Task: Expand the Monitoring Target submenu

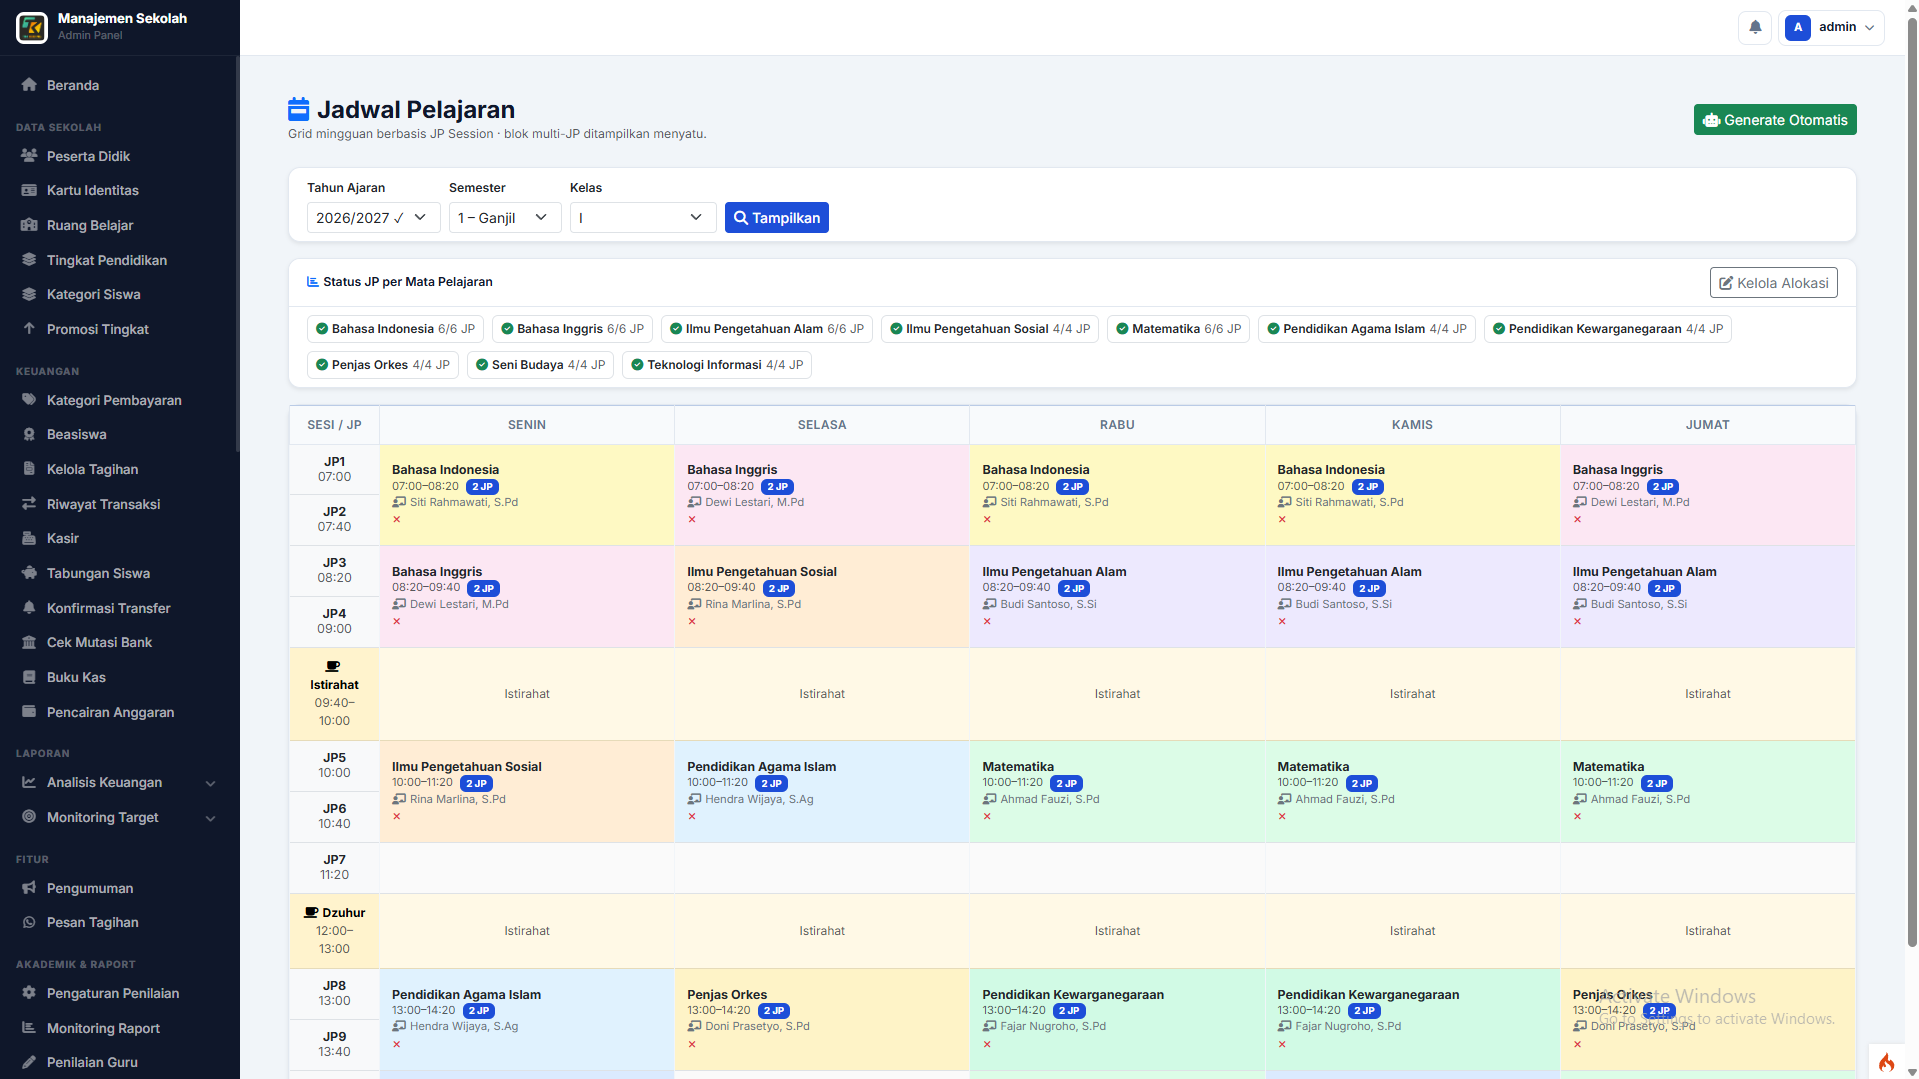Action: pos(211,818)
